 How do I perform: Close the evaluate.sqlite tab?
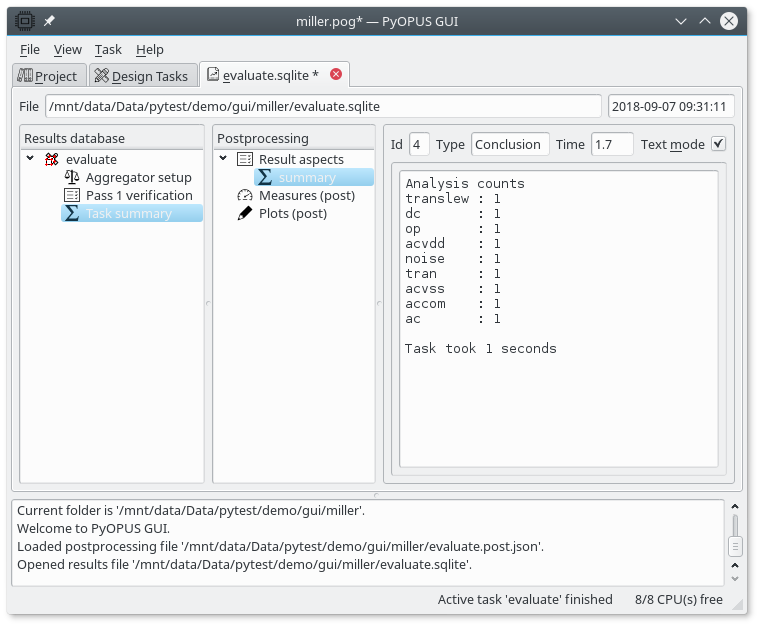point(336,74)
